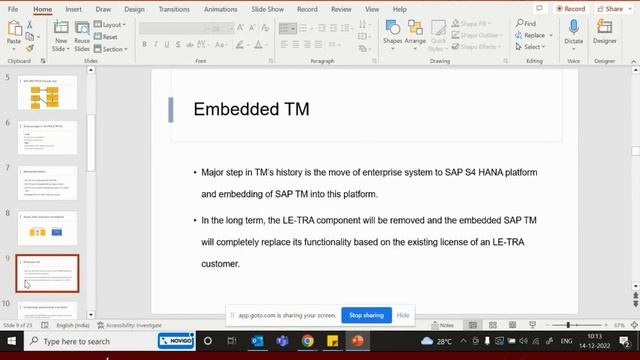Open the Section dropdown
Screen dimensions: 640x360
pos(111,49)
